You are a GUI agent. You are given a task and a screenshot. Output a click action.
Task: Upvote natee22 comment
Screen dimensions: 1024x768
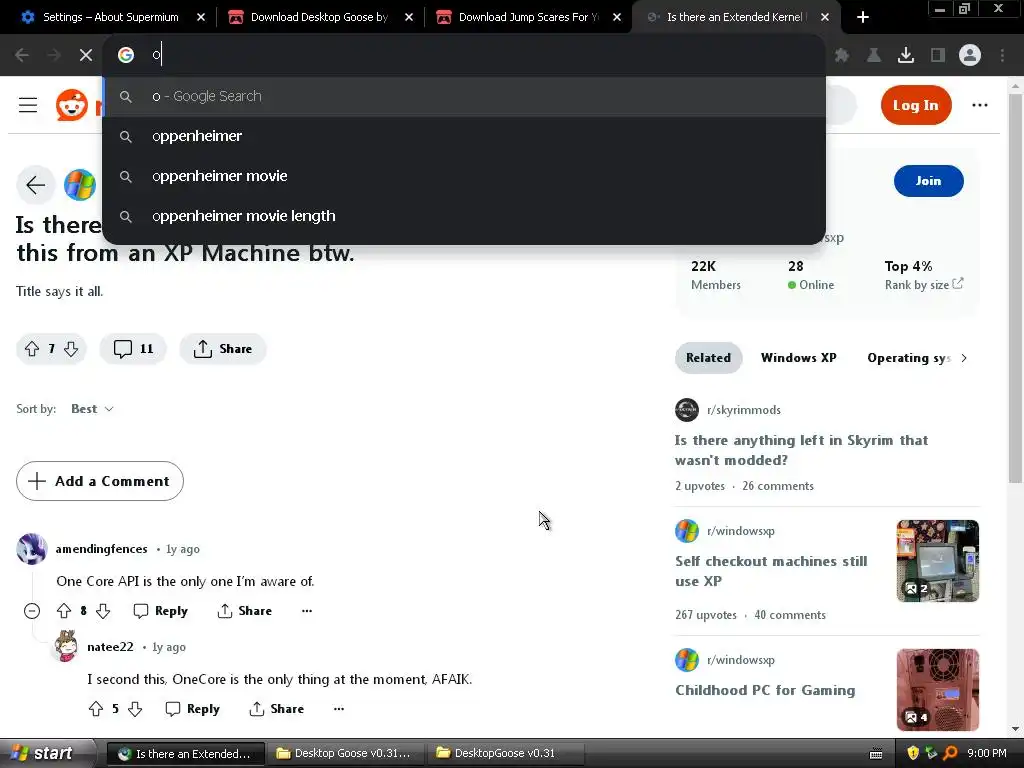[96, 709]
